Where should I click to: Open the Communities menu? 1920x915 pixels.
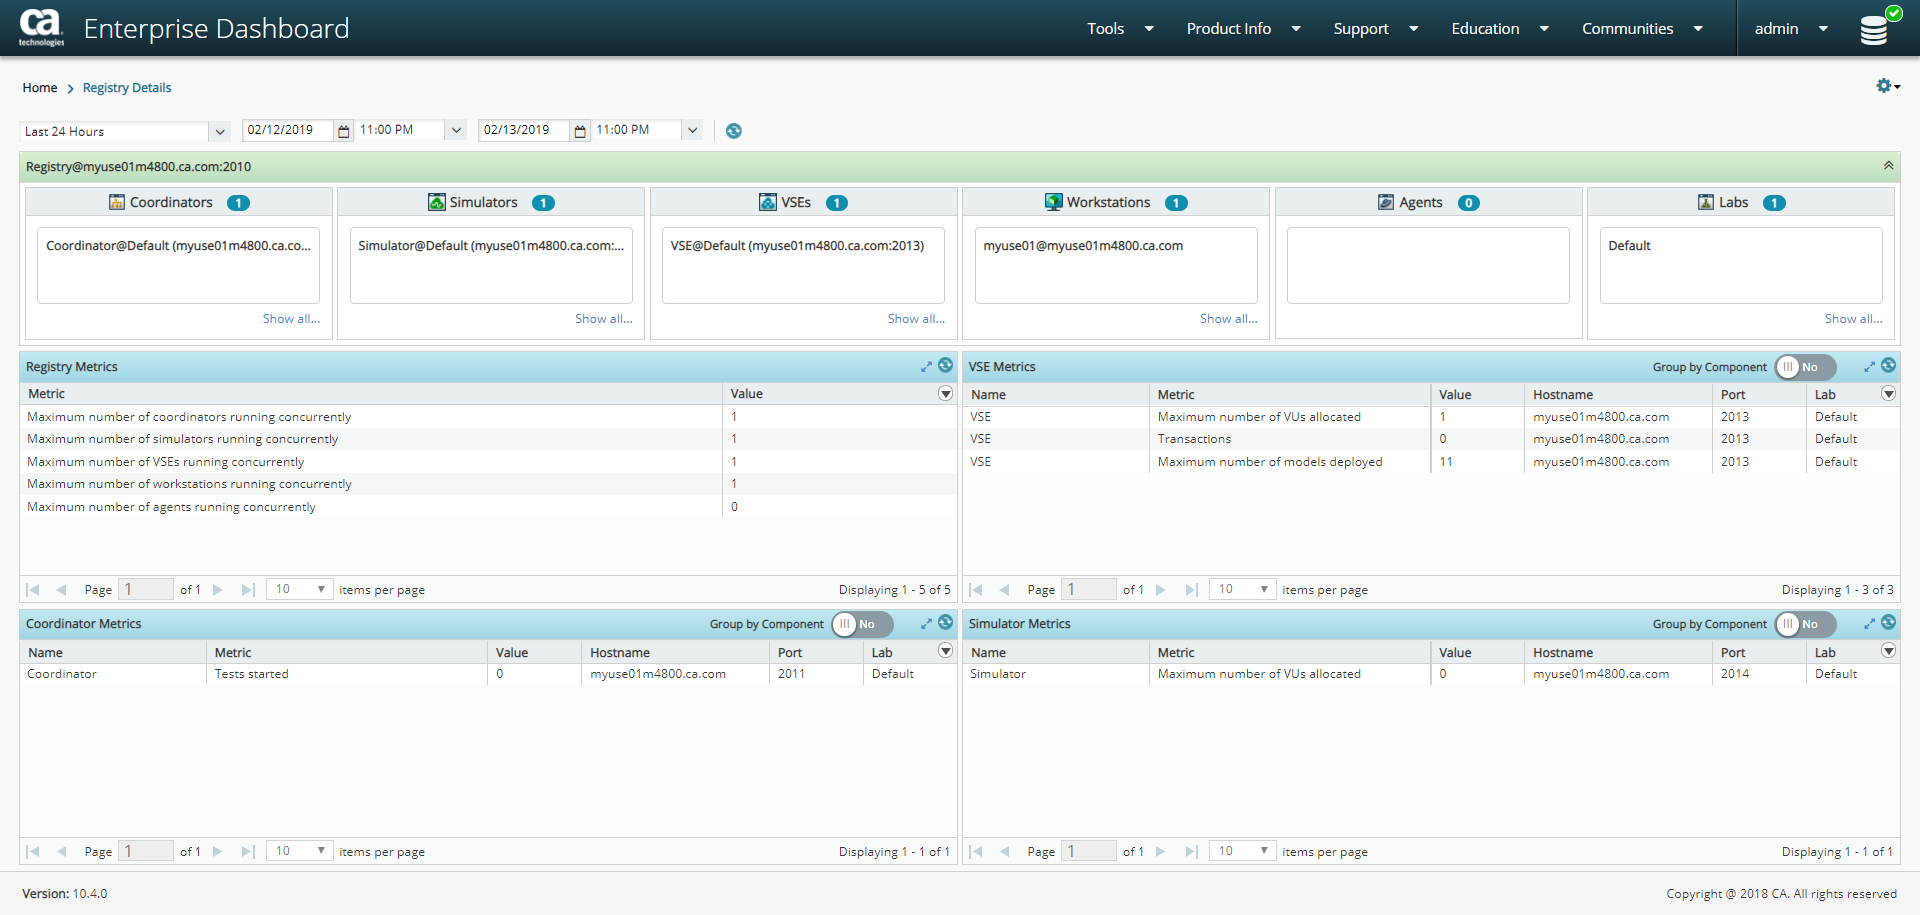pos(1642,28)
